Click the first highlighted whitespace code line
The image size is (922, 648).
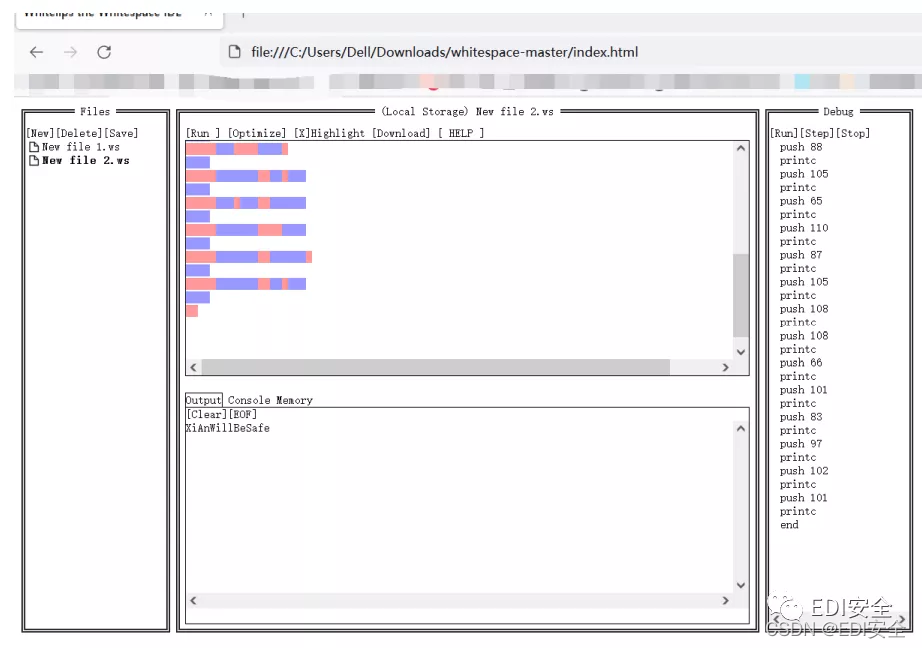pos(237,149)
